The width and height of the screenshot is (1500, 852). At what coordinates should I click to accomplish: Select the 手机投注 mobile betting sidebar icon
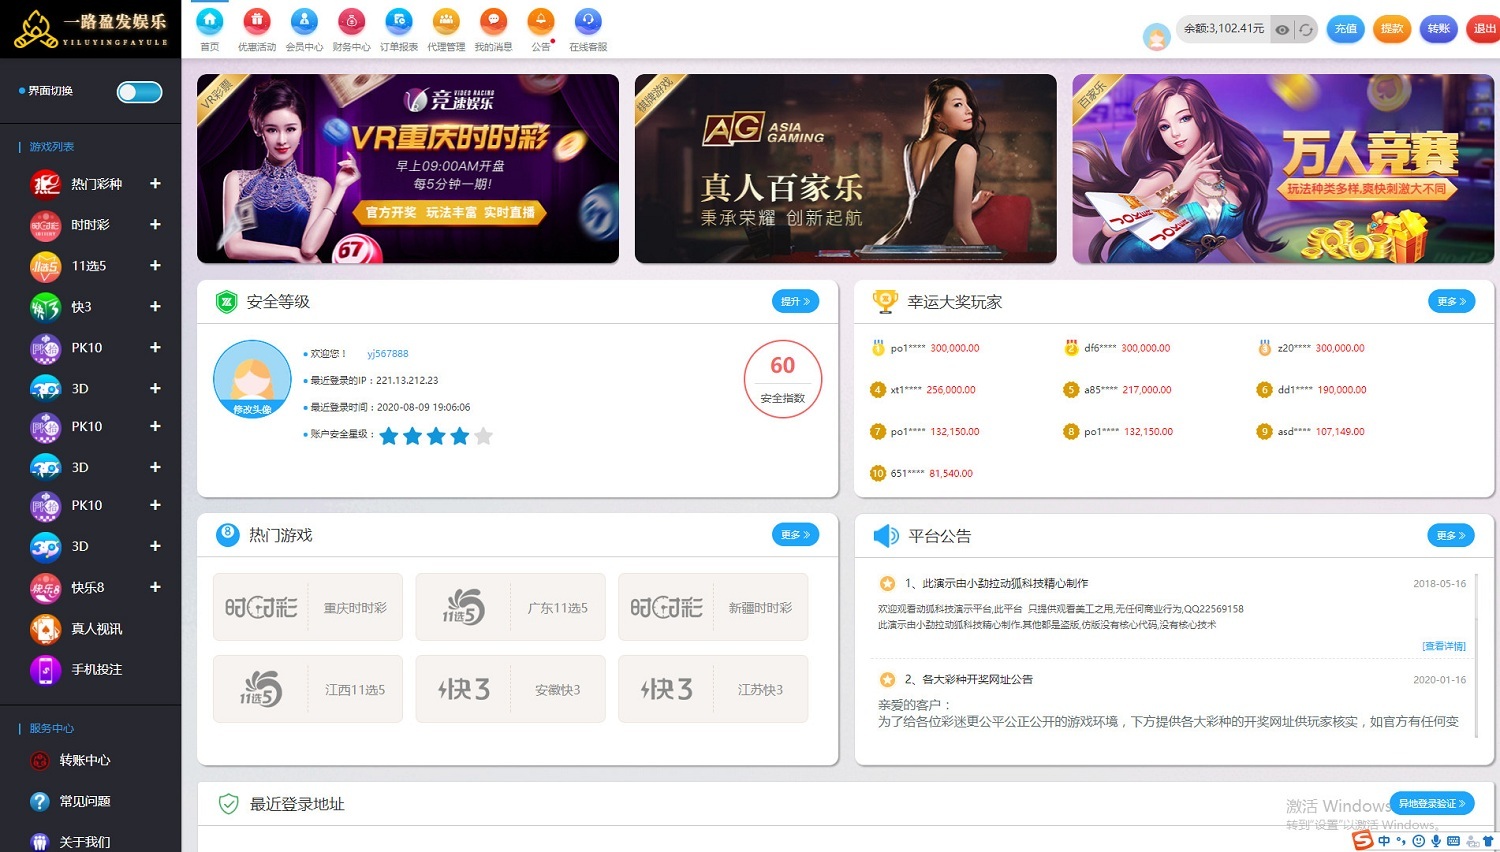tap(44, 670)
